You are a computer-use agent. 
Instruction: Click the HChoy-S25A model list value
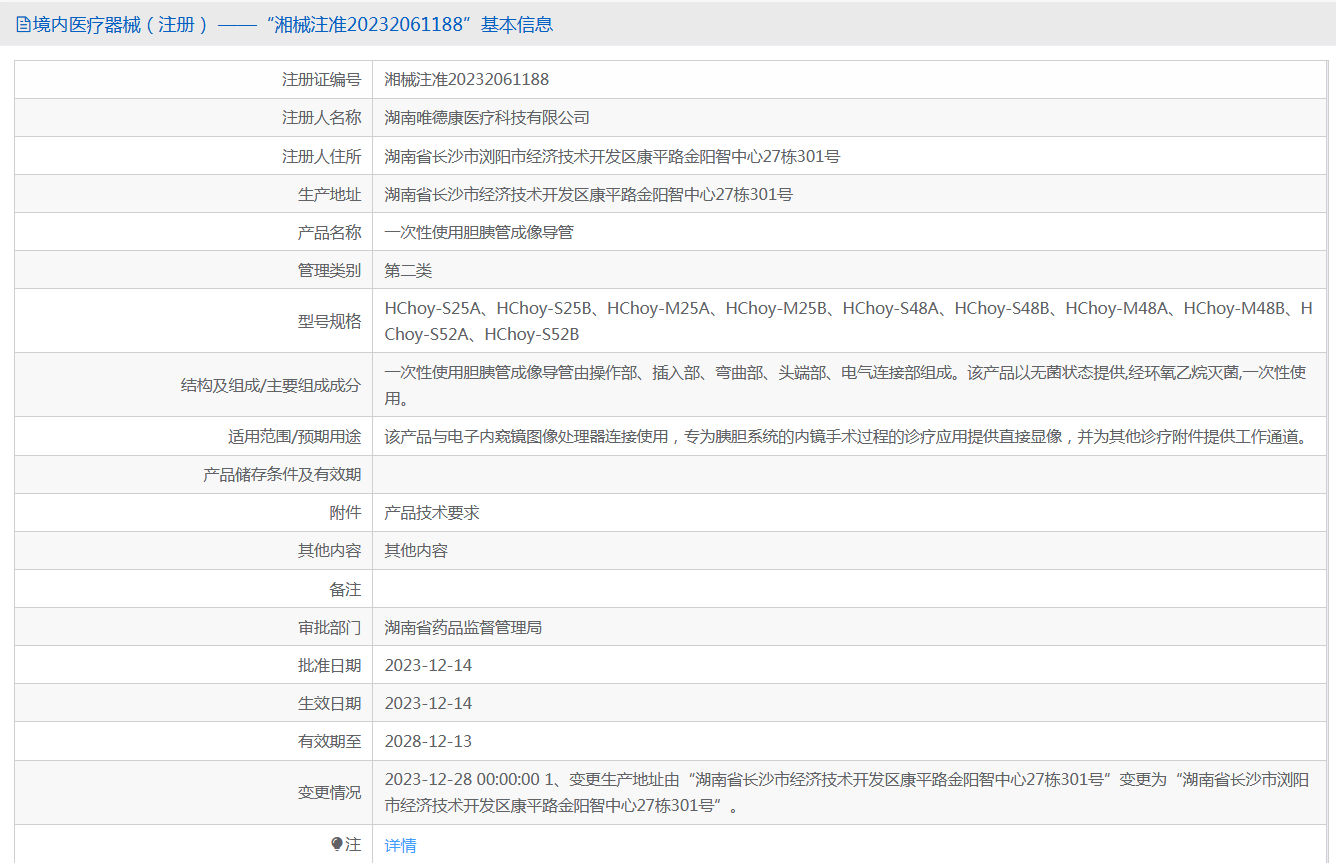(x=848, y=322)
